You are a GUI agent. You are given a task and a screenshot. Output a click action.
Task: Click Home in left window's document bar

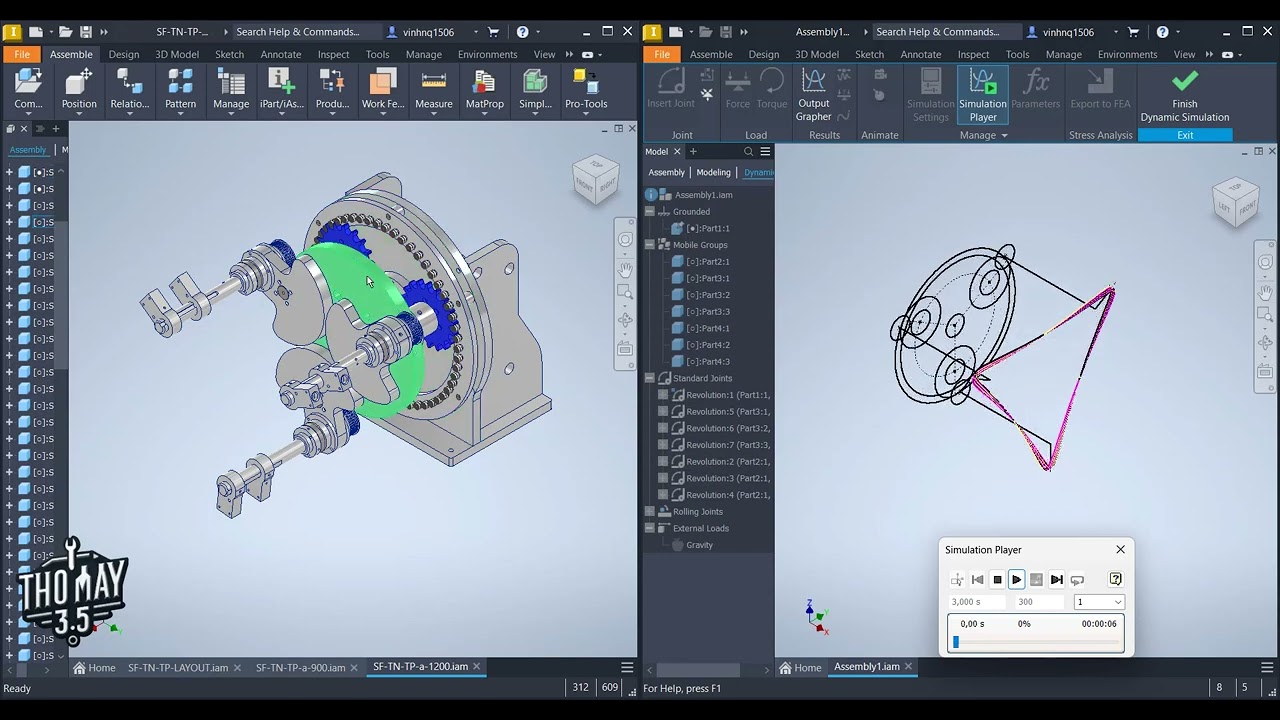94,667
